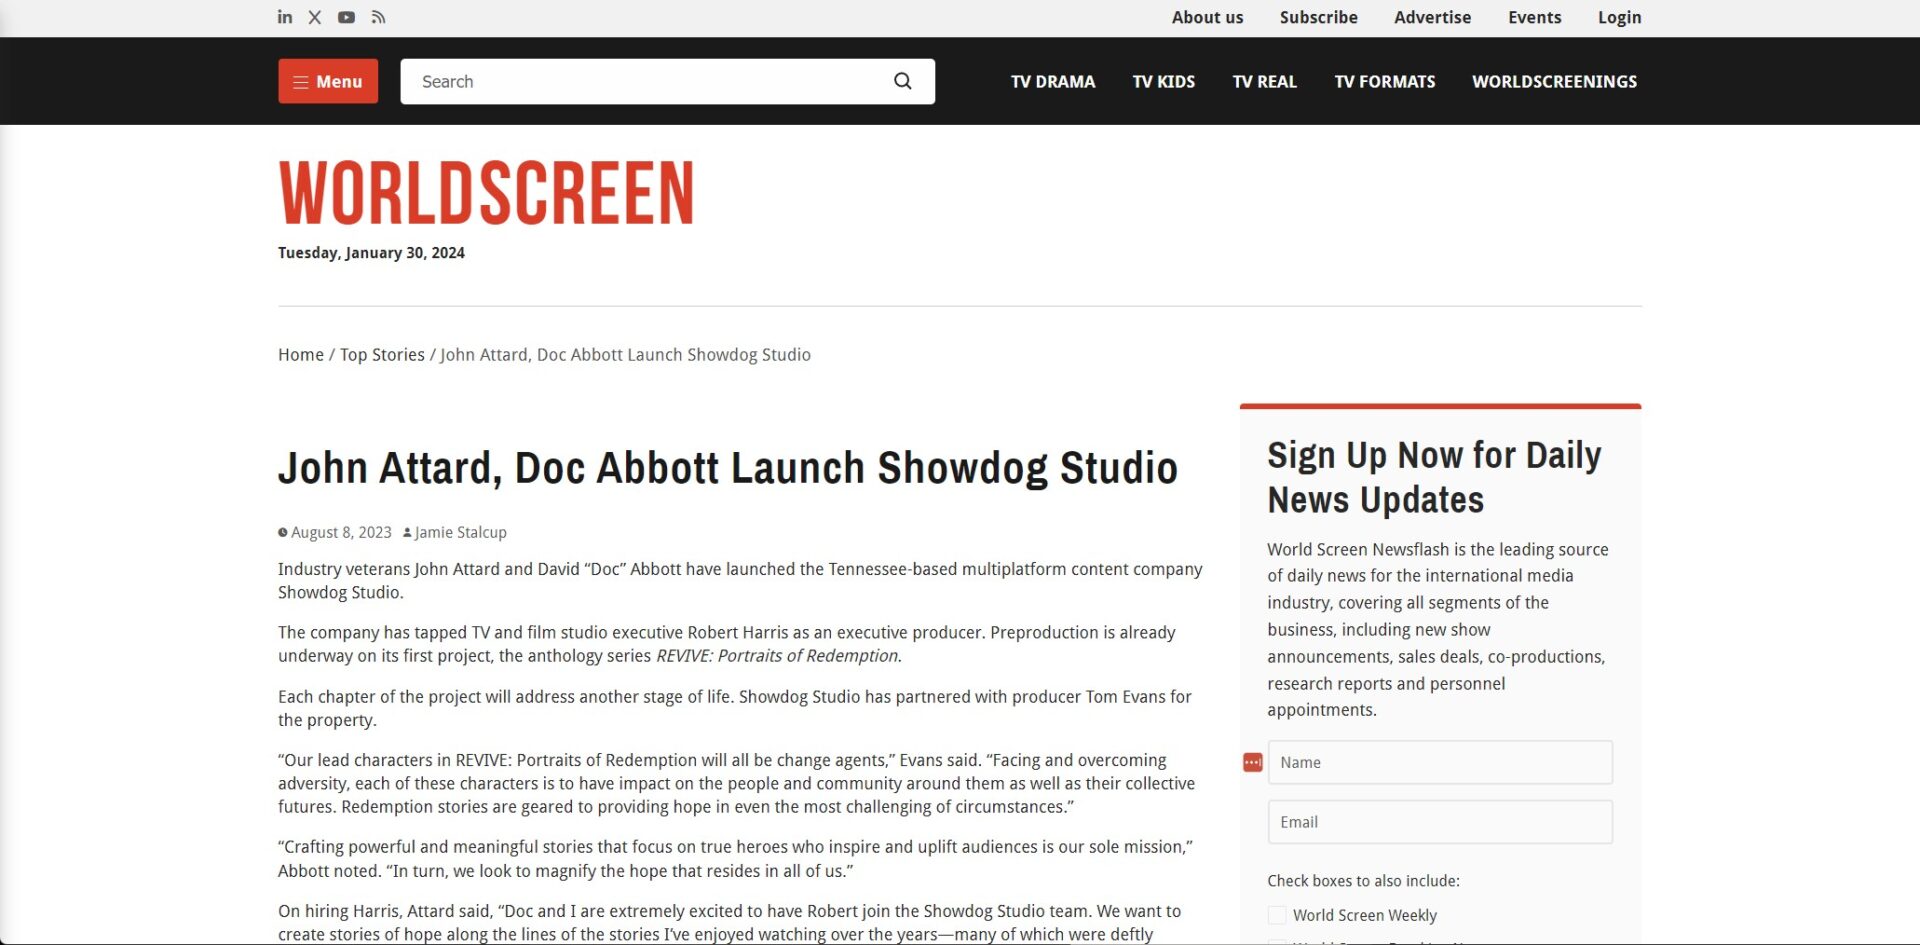Open the LinkedIn social icon
Screen dimensions: 1920x945
285,17
